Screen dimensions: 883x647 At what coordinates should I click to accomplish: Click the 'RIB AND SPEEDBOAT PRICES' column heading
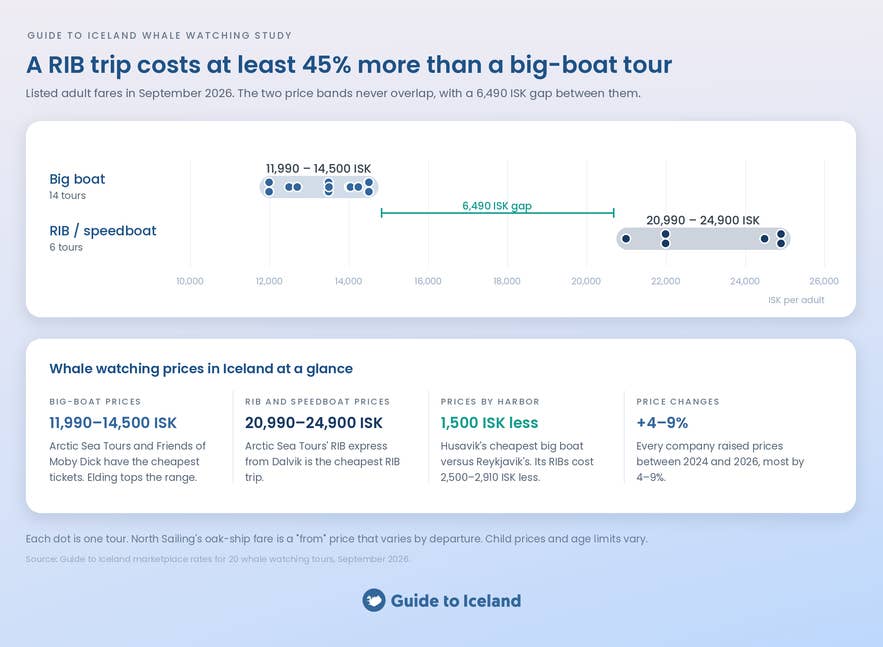tap(318, 401)
